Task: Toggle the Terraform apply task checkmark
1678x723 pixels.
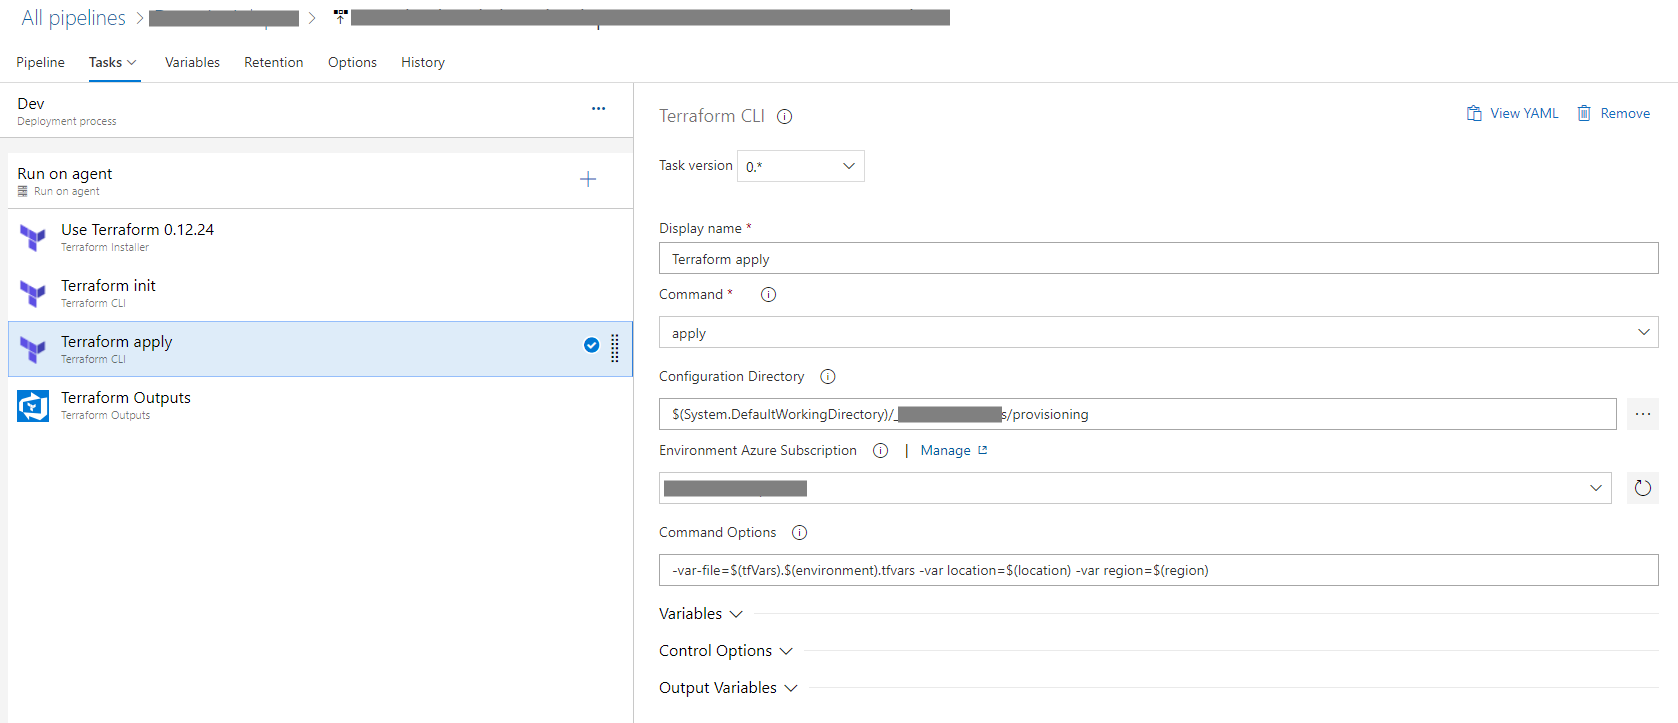Action: point(591,345)
